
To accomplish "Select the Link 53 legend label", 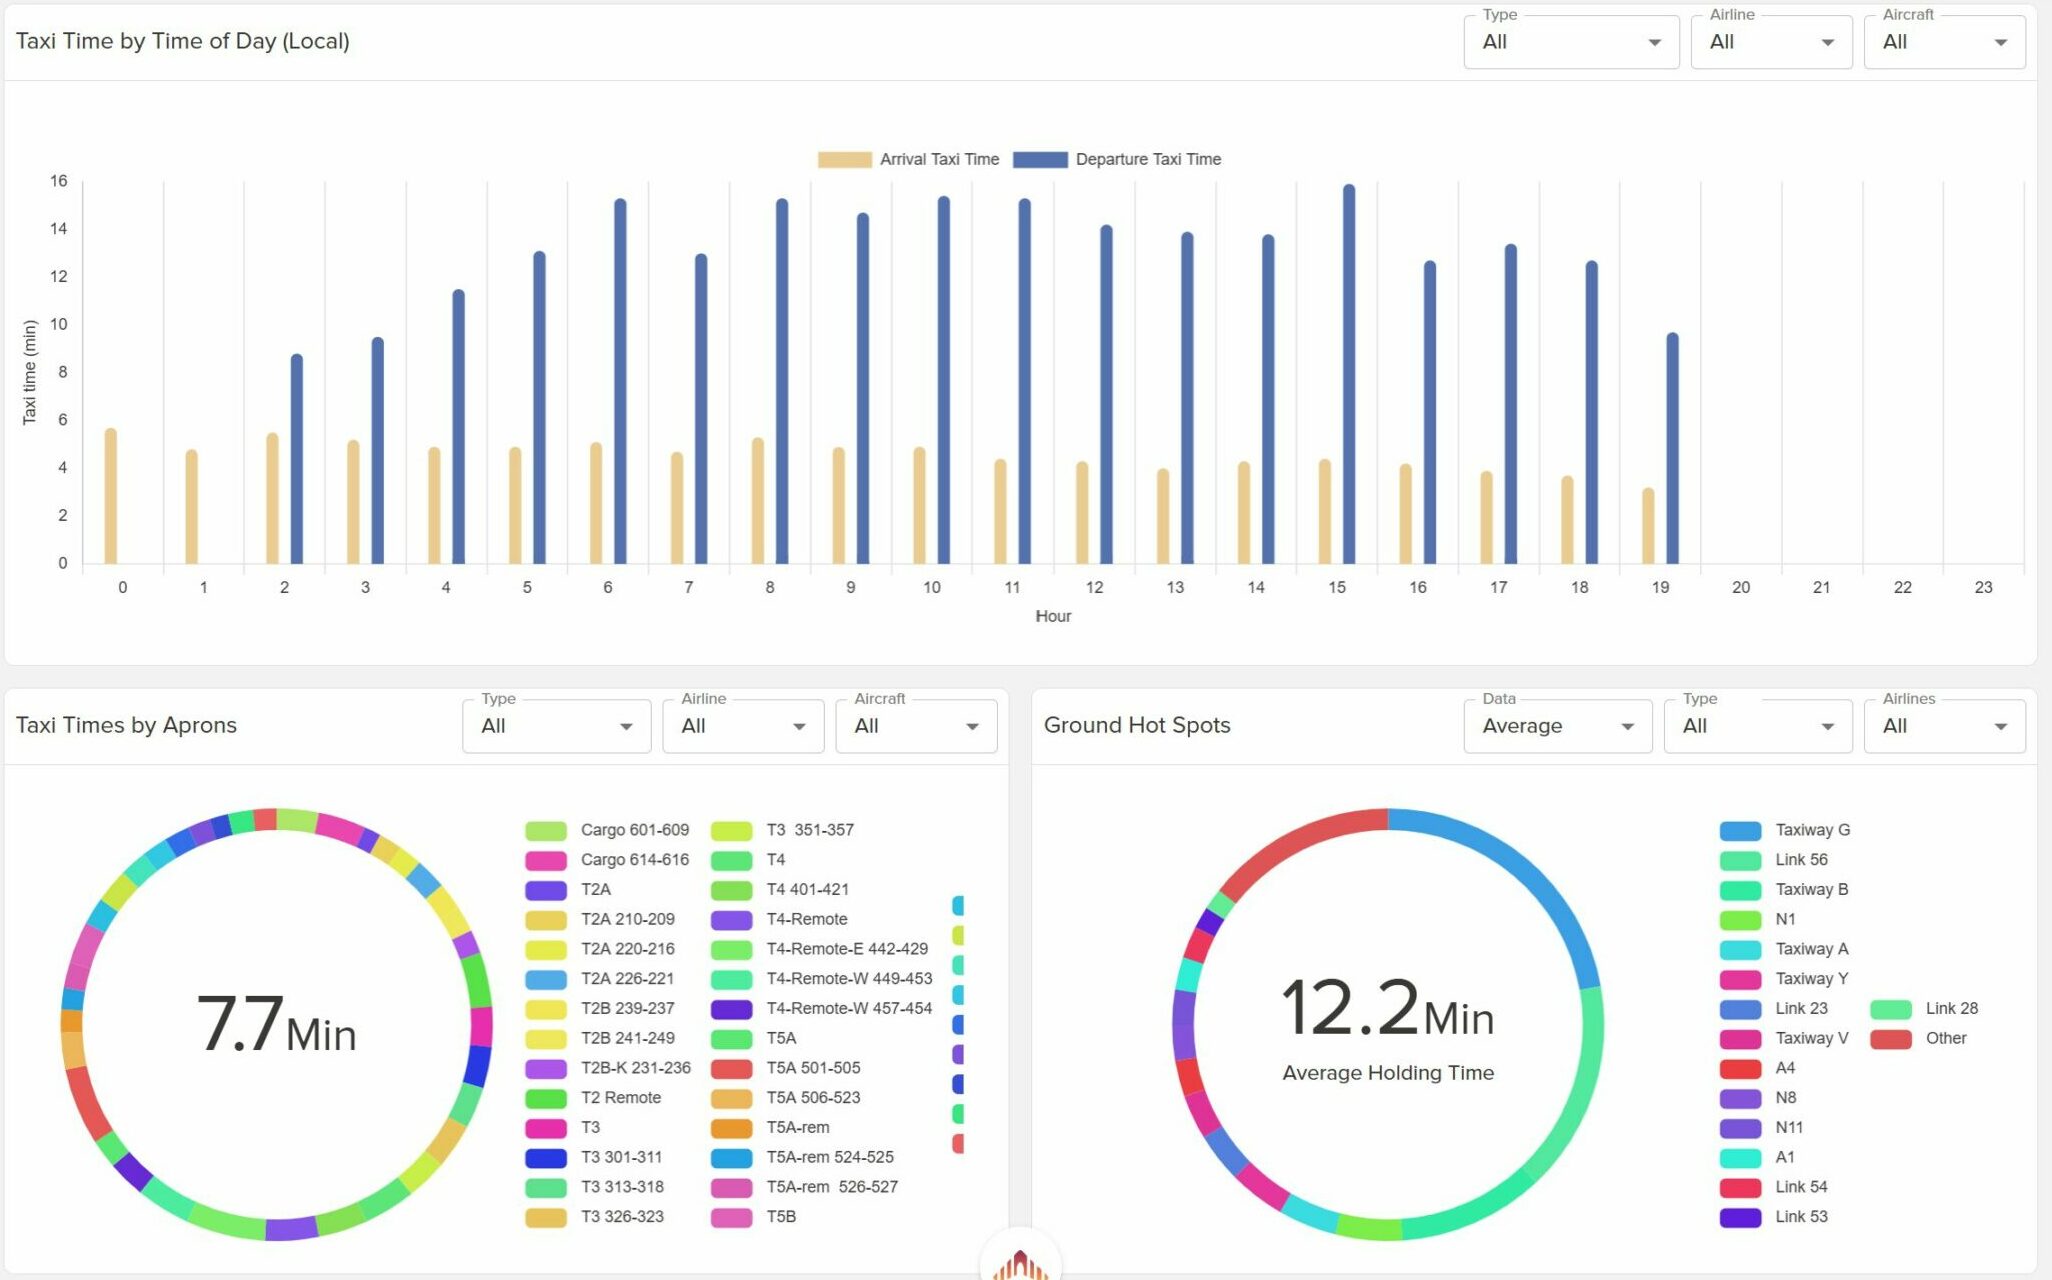I will point(1802,1217).
